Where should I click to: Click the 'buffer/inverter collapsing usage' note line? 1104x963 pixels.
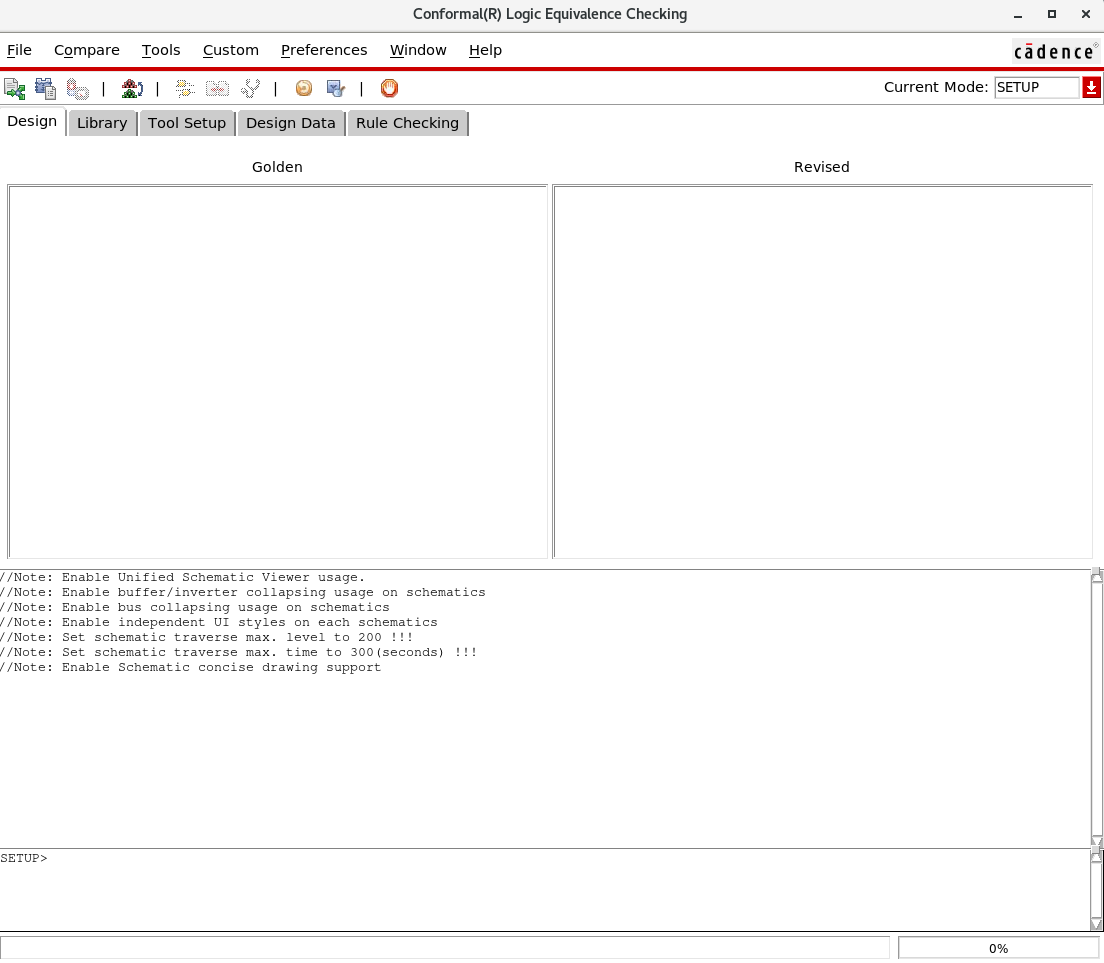[x=243, y=592]
